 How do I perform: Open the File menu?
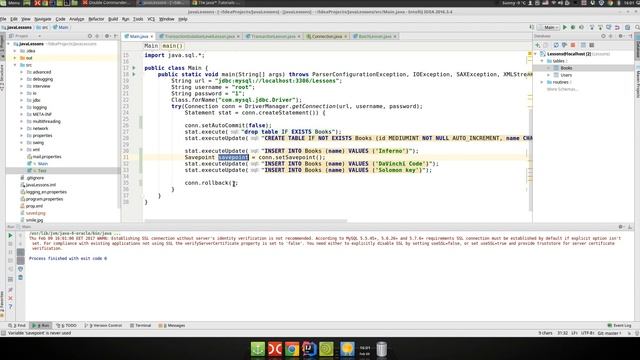(x=3, y=19)
